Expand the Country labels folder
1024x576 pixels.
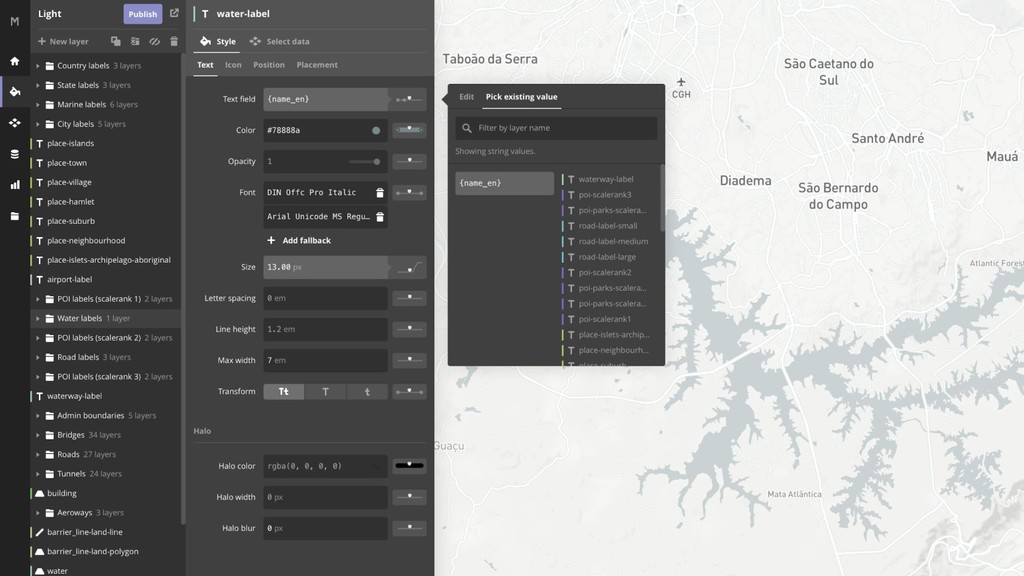point(38,66)
